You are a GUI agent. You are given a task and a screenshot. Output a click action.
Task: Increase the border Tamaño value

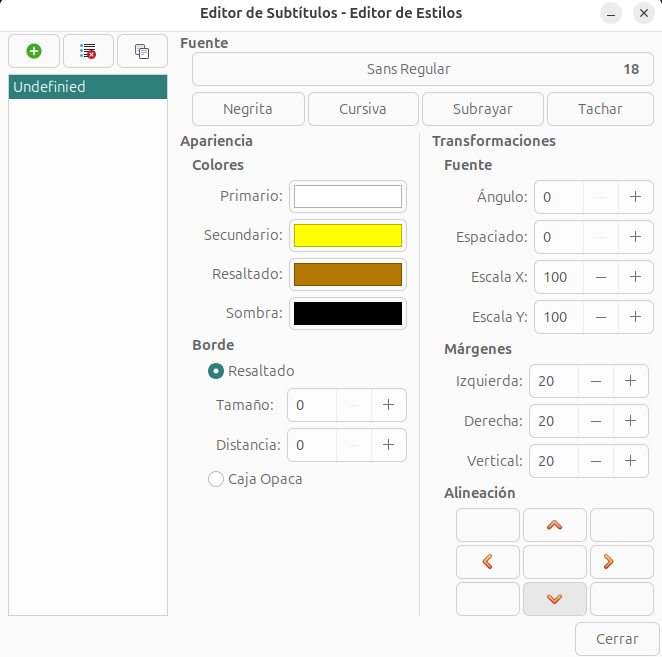coord(388,405)
